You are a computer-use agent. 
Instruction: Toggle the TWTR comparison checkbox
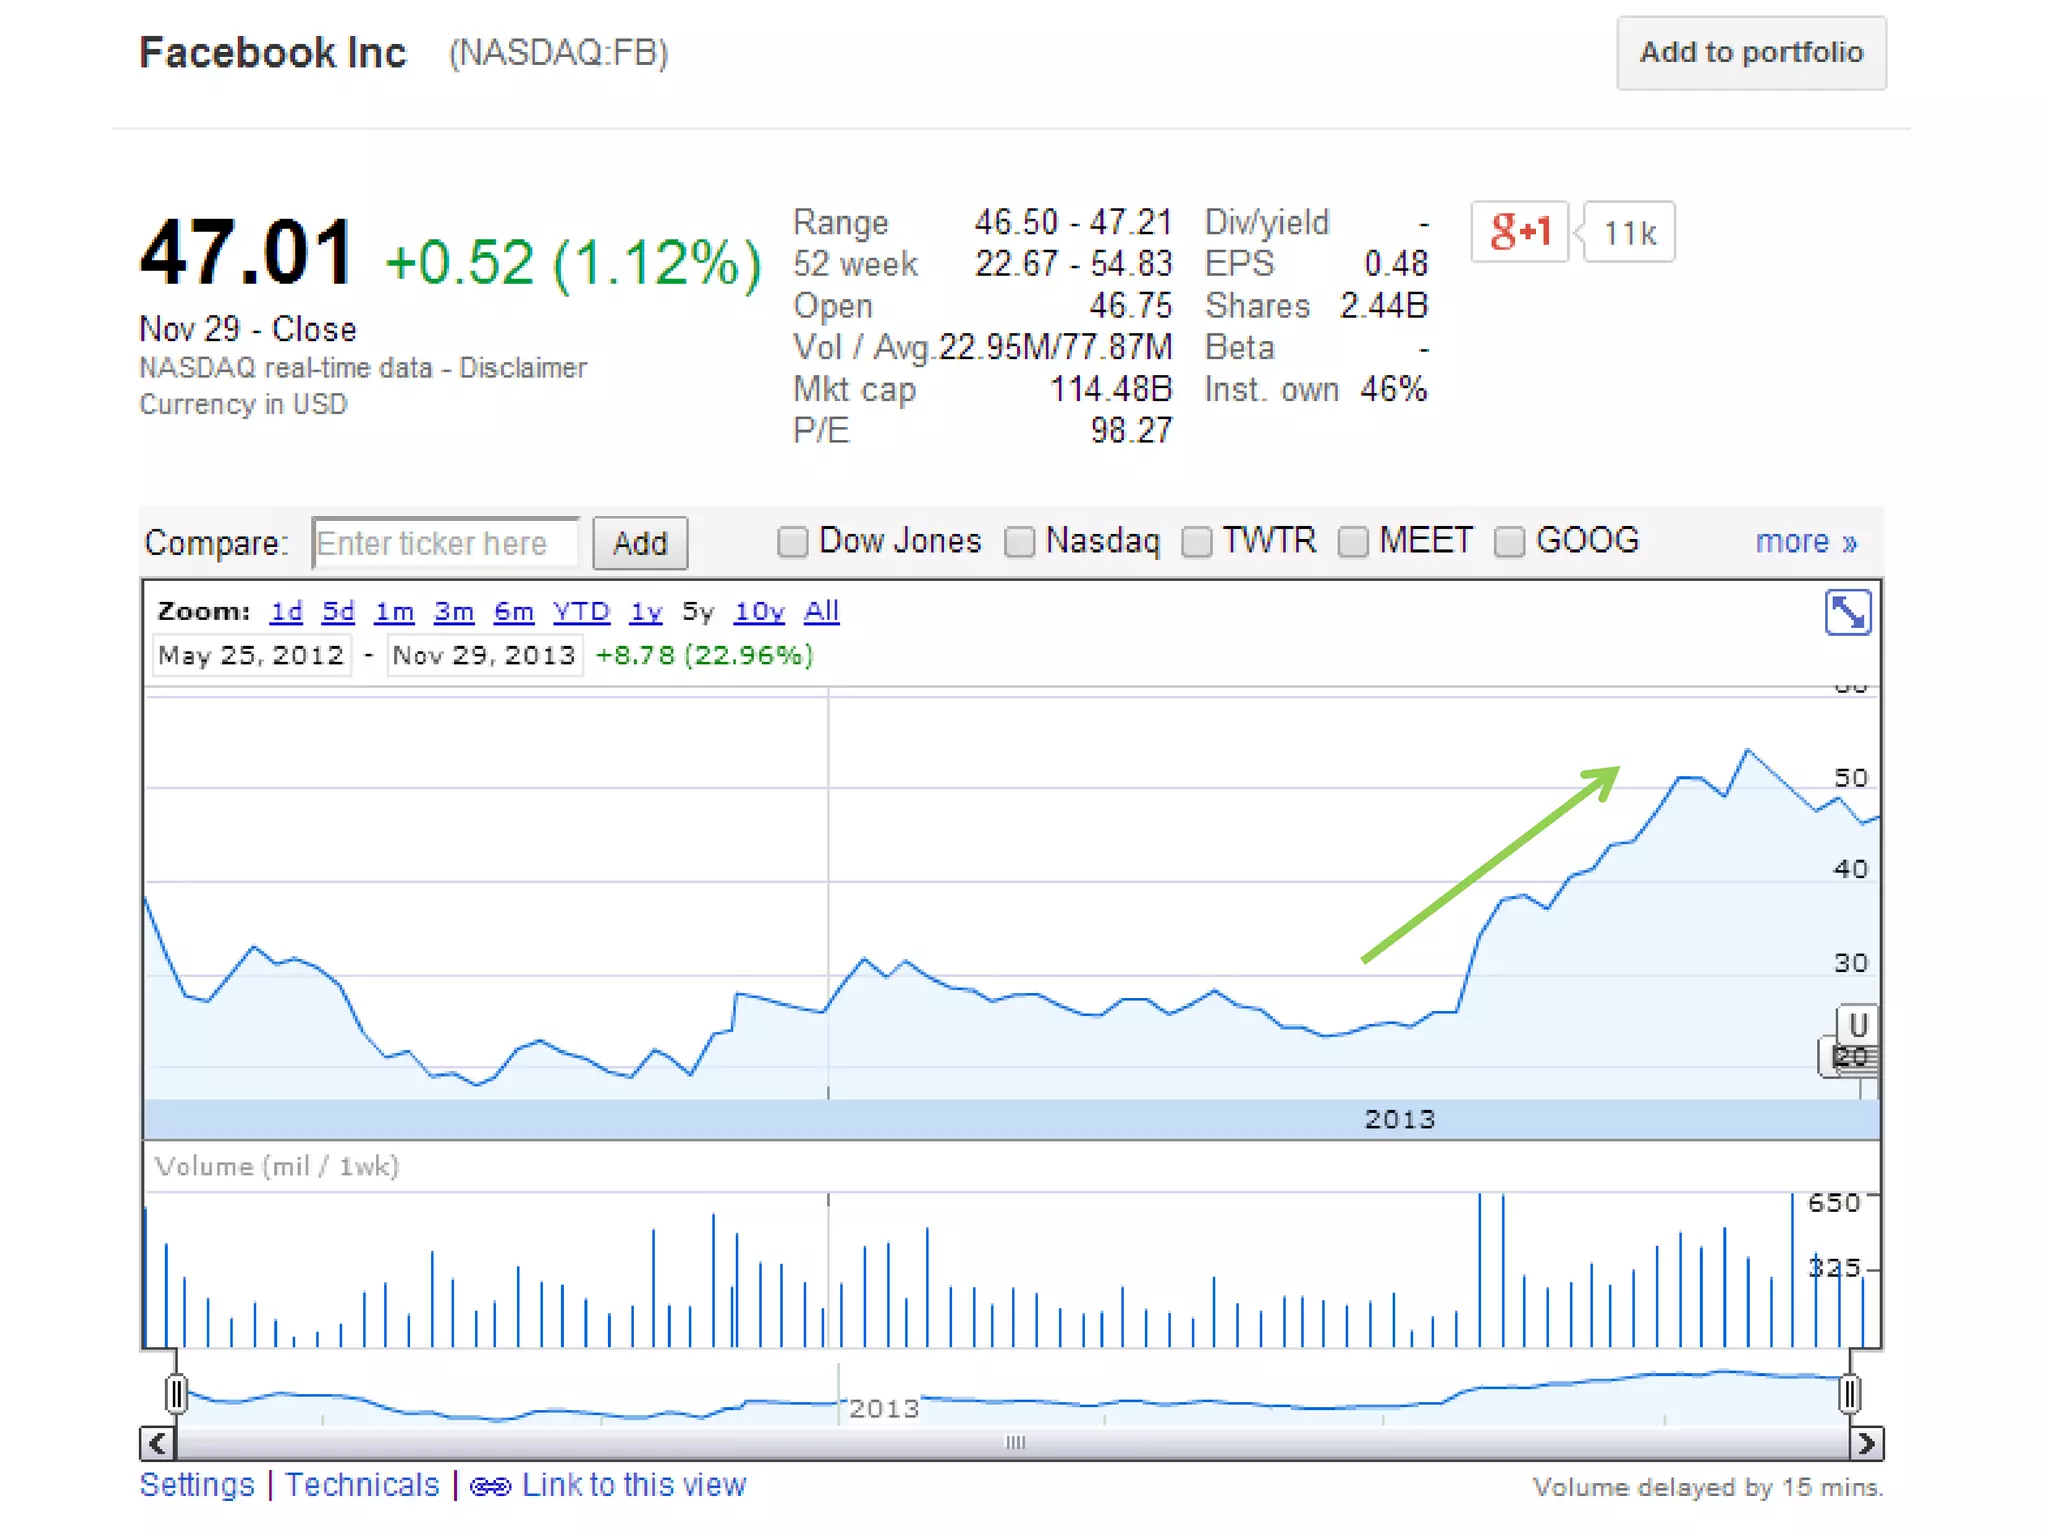[x=1196, y=542]
